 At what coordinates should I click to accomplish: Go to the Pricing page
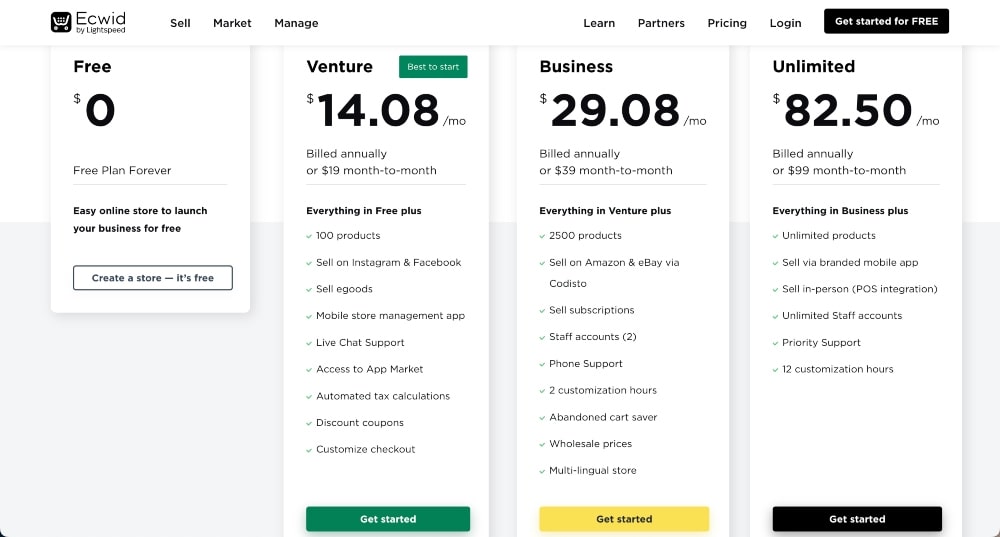(x=727, y=23)
